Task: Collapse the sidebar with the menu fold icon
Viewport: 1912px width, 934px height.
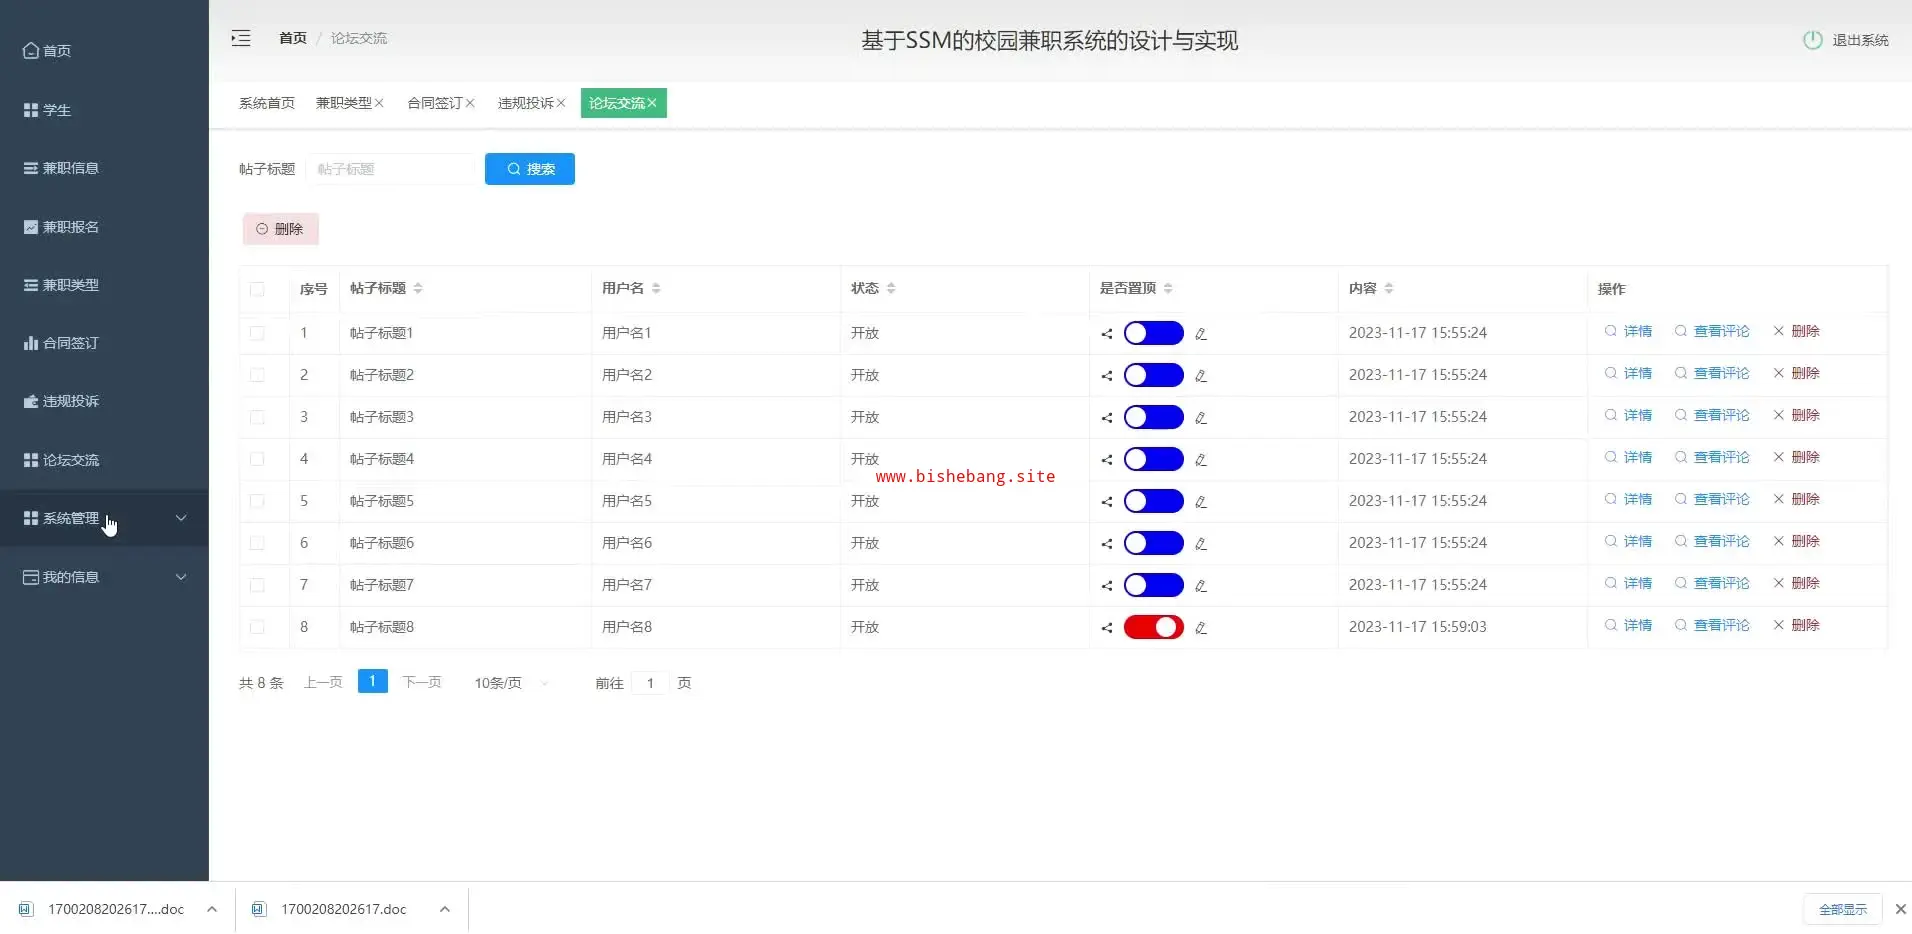Action: 241,39
